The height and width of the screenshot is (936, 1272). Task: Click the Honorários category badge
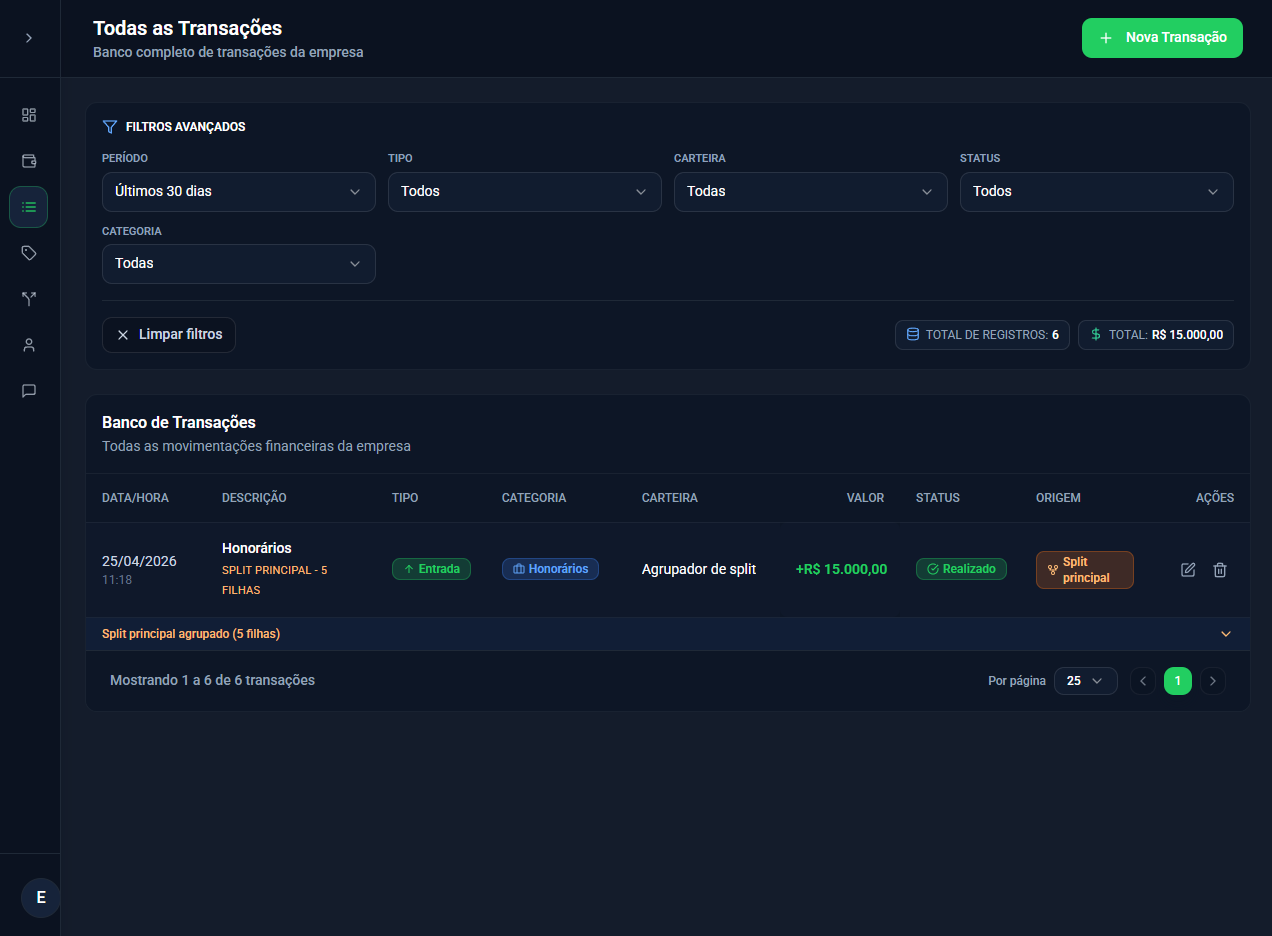click(550, 569)
